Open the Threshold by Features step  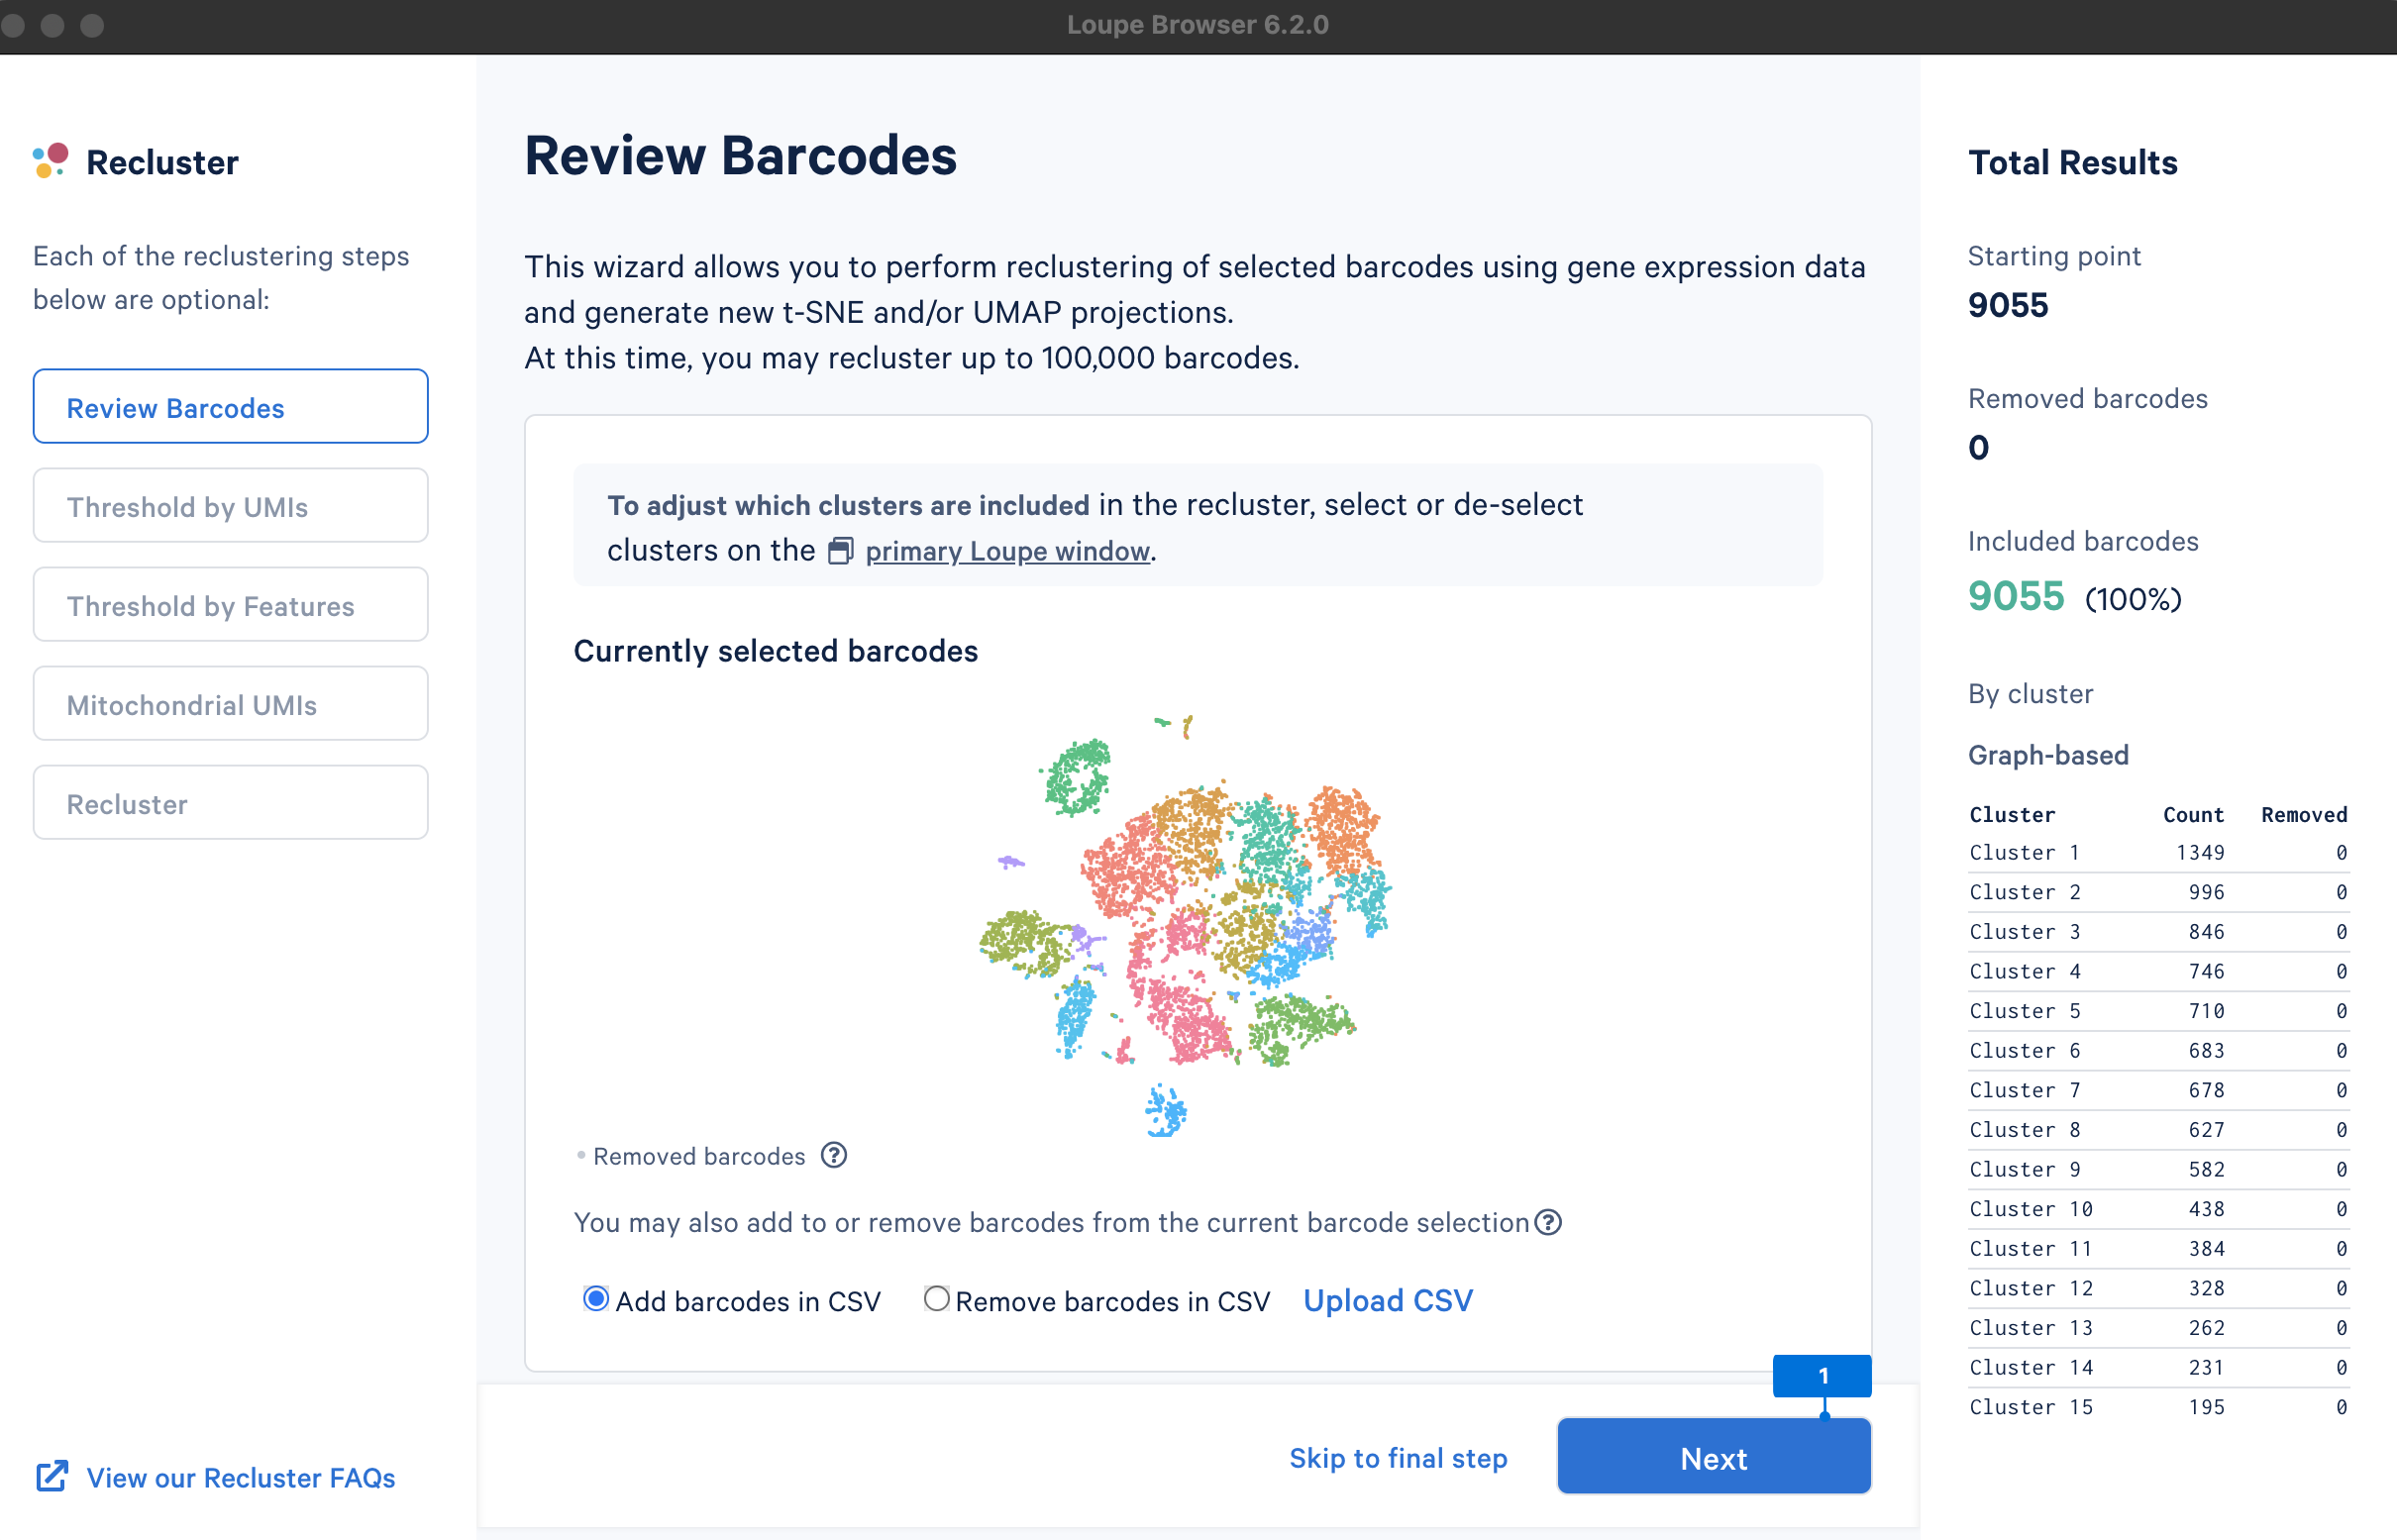tap(231, 605)
